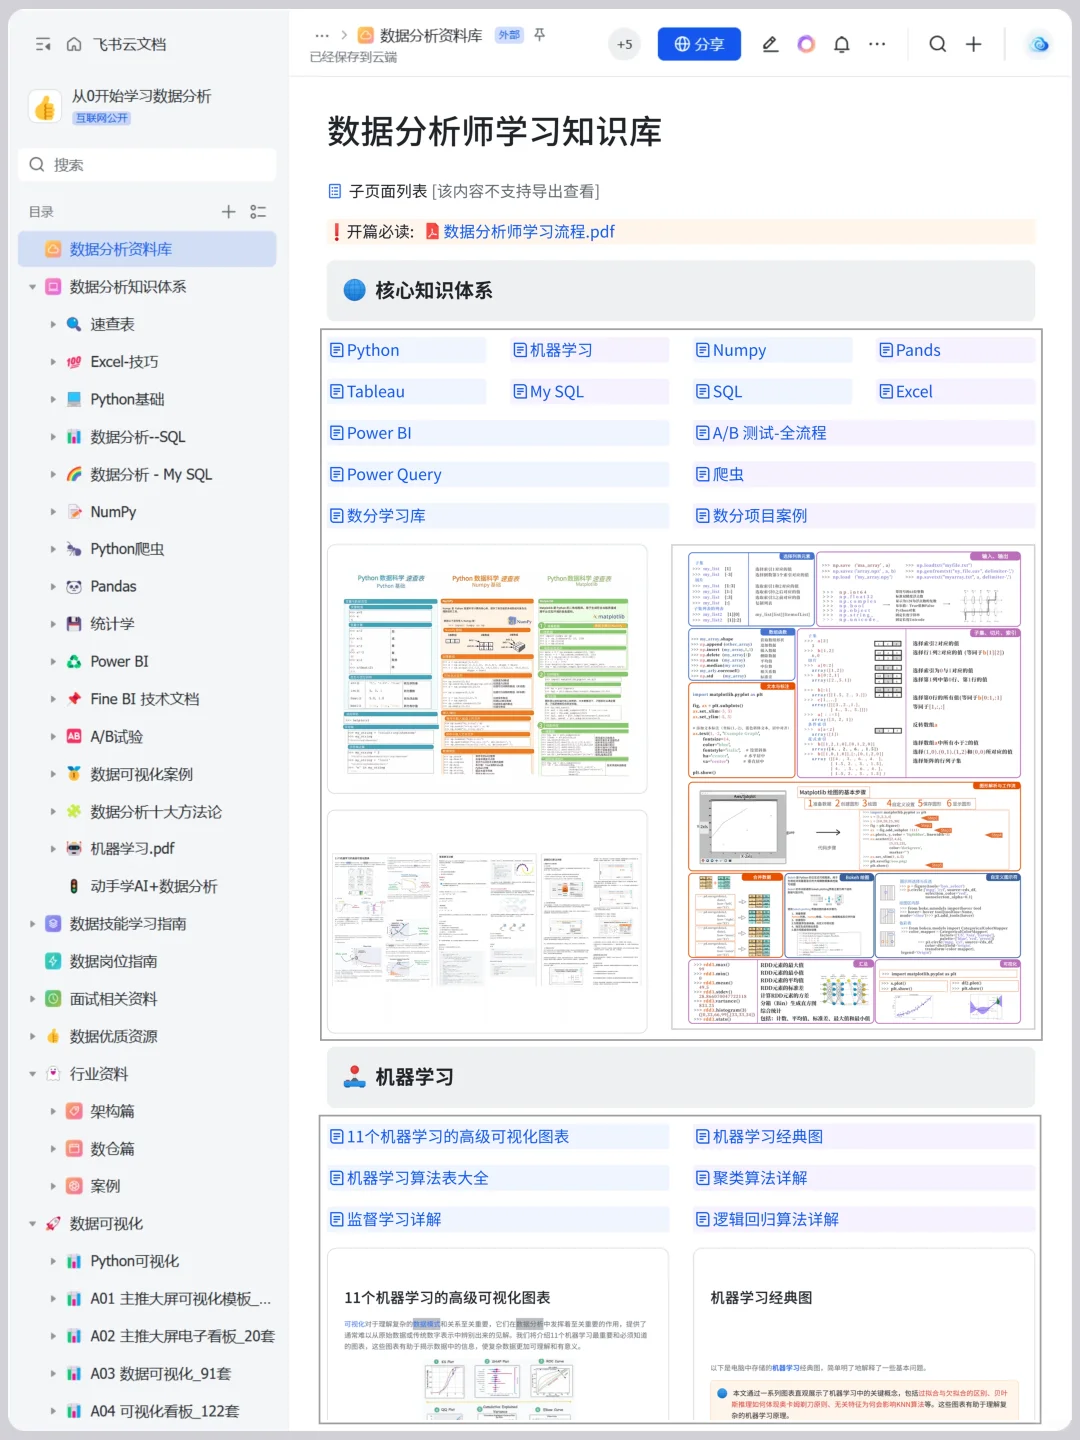The width and height of the screenshot is (1080, 1440).
Task: Open the home icon beside 飞书云文档
Action: 74,44
